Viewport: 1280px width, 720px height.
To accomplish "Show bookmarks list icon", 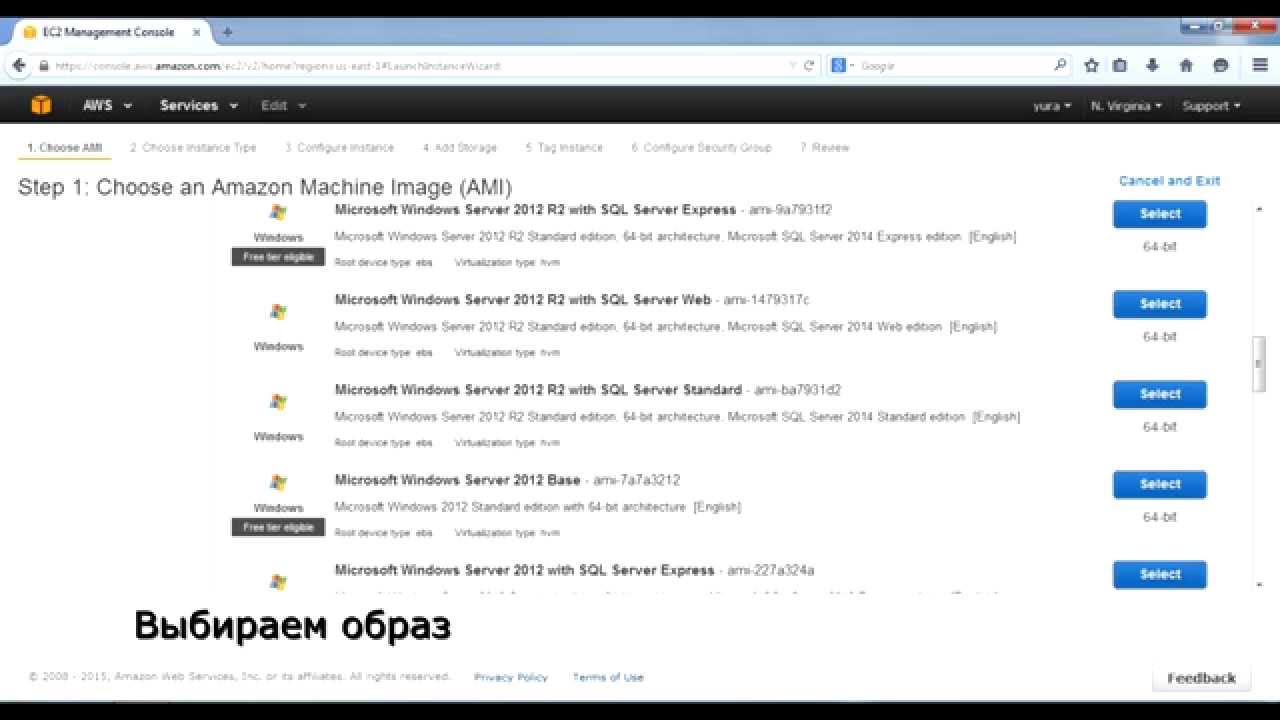I will tap(1120, 65).
